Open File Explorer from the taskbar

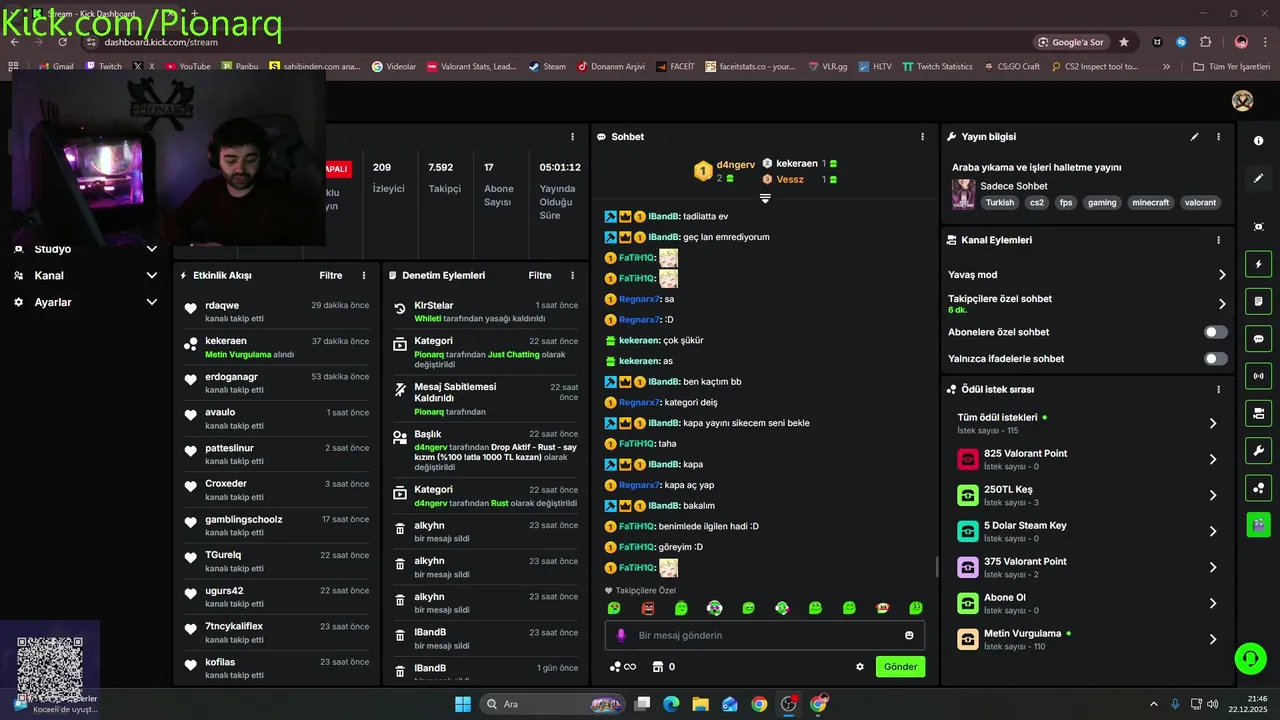pos(700,704)
